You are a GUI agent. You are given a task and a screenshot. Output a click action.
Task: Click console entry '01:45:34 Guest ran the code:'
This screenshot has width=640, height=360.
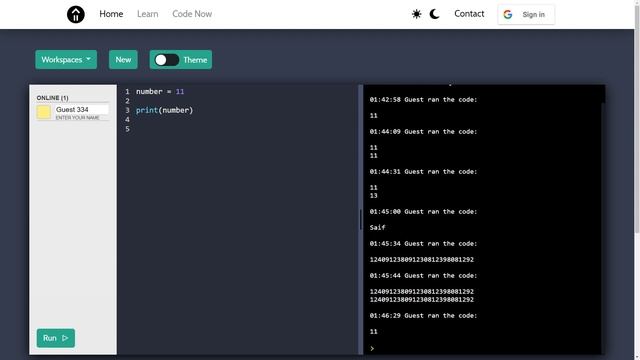pos(423,243)
